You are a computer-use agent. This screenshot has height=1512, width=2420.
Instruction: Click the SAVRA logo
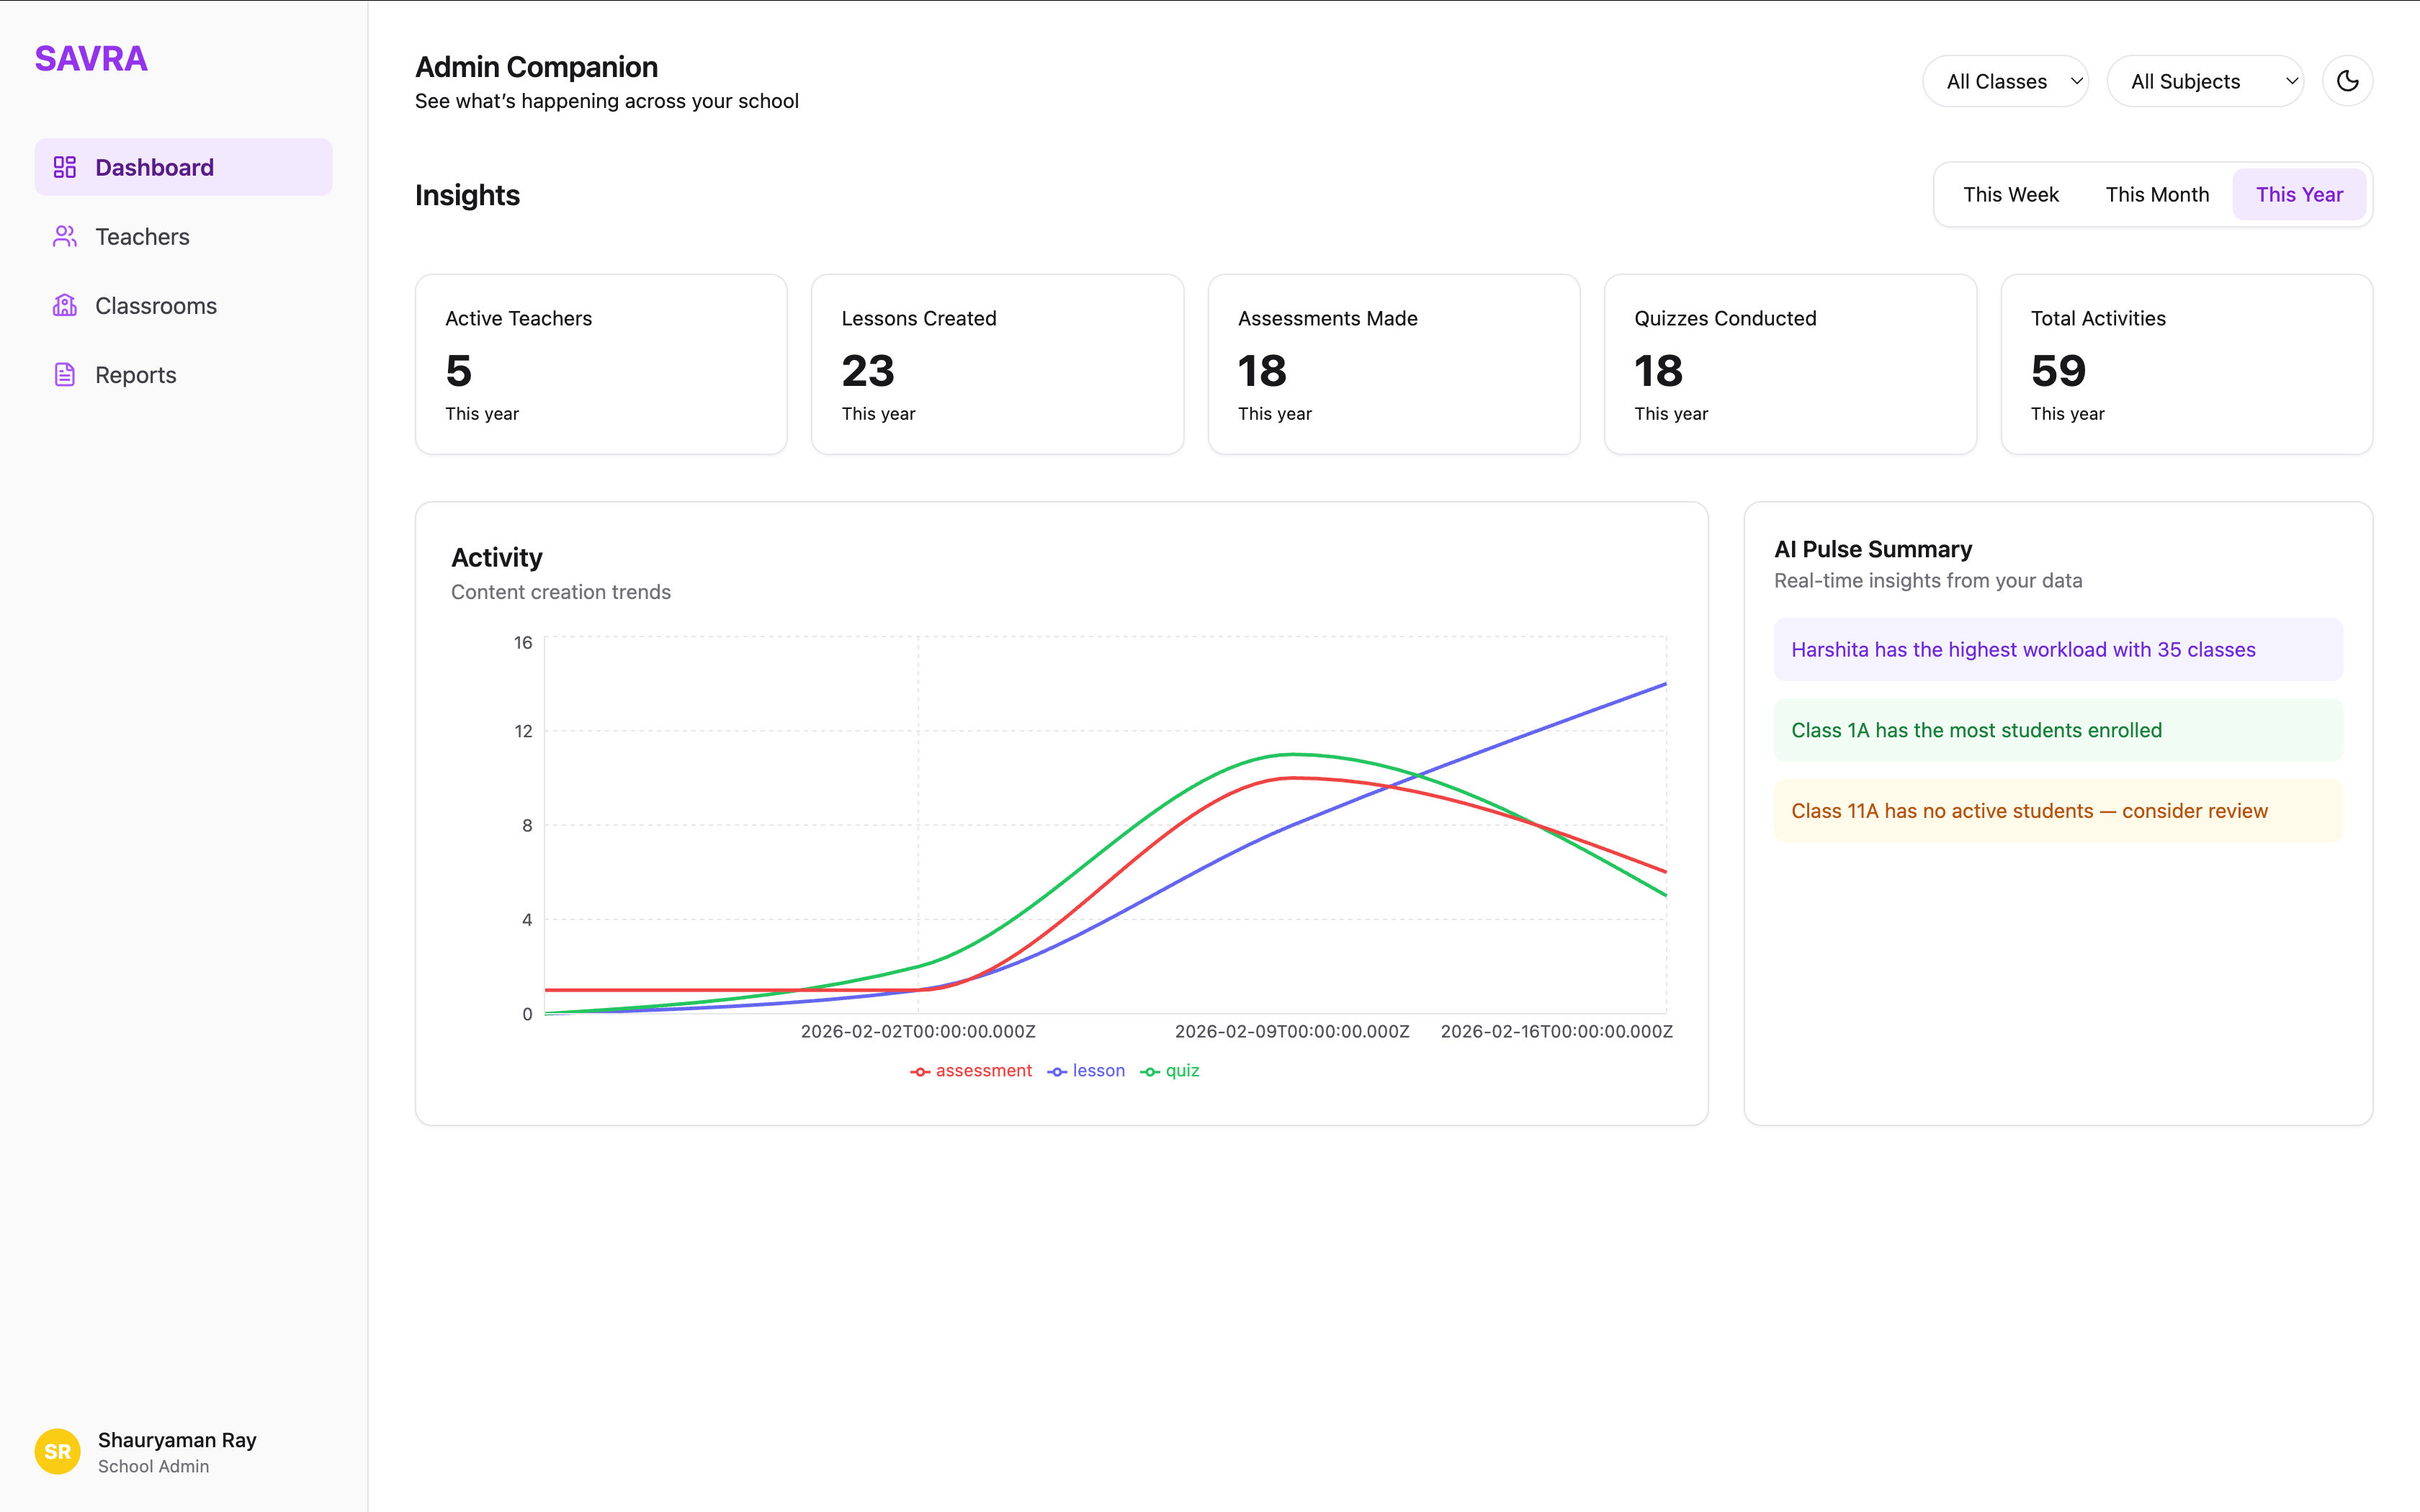click(91, 59)
